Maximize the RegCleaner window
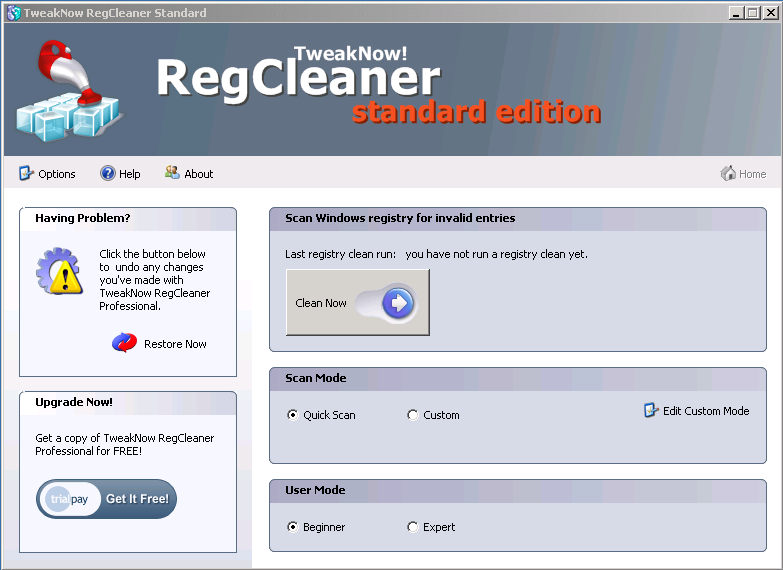Screen dimensions: 783x570 pyautogui.click(x=752, y=13)
